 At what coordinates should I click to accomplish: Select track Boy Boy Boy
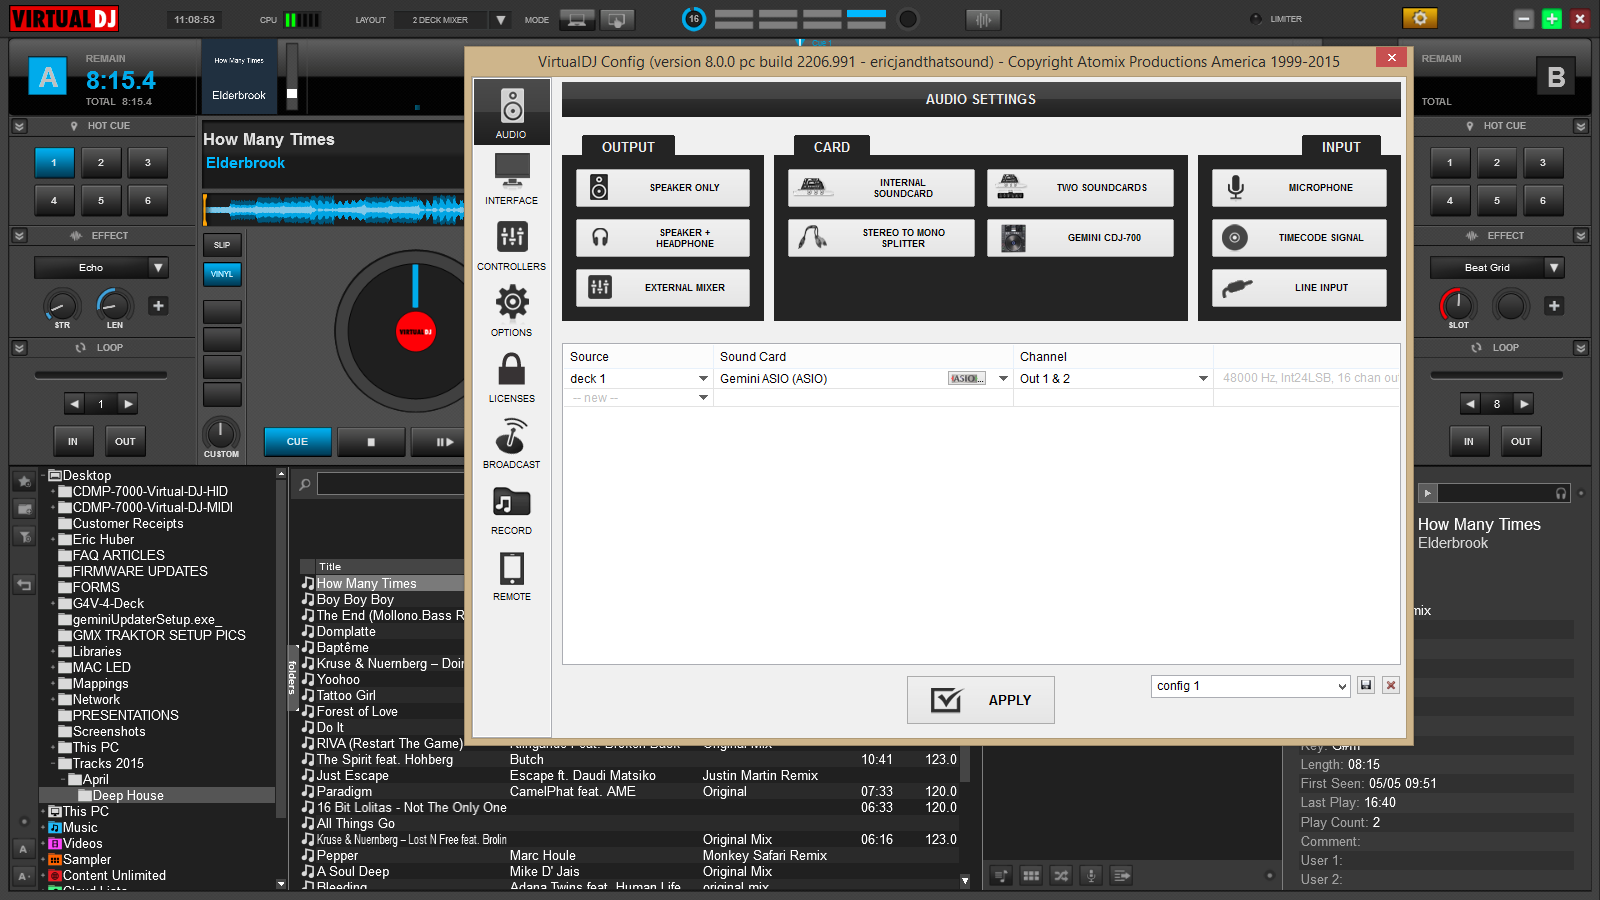coord(355,600)
